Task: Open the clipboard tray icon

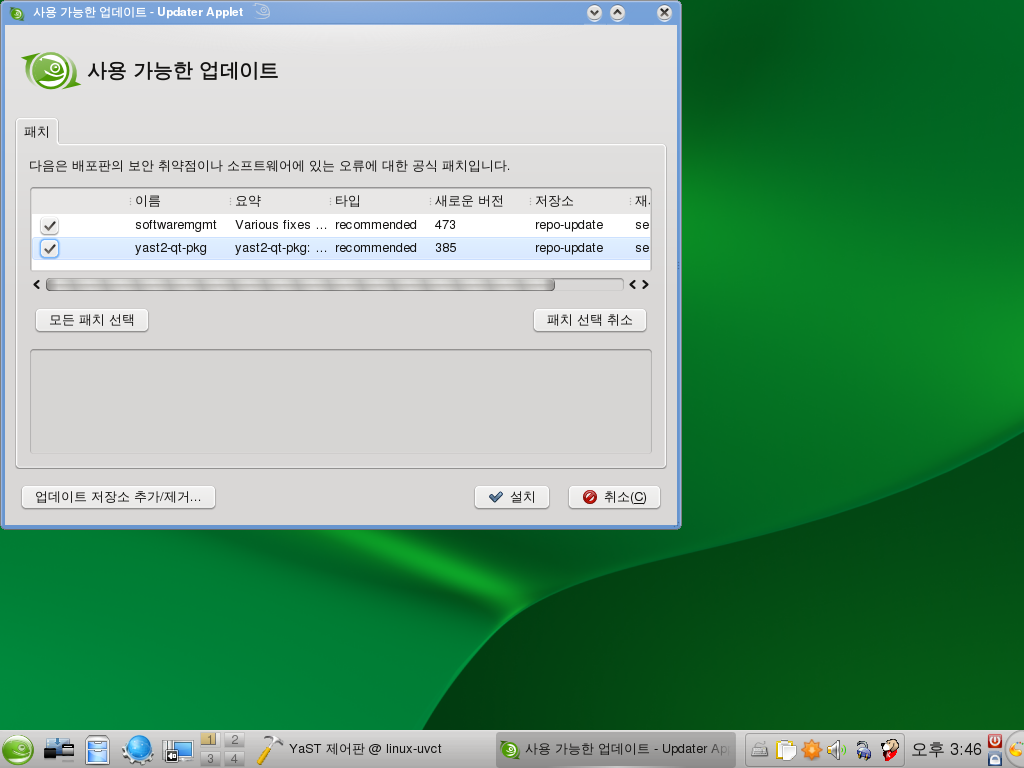Action: click(x=786, y=750)
